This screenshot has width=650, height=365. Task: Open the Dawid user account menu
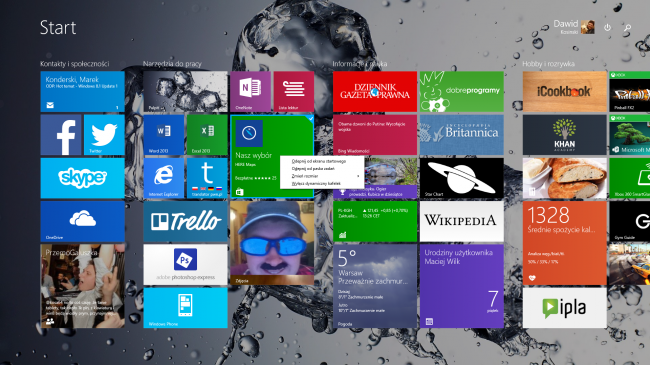click(x=574, y=27)
